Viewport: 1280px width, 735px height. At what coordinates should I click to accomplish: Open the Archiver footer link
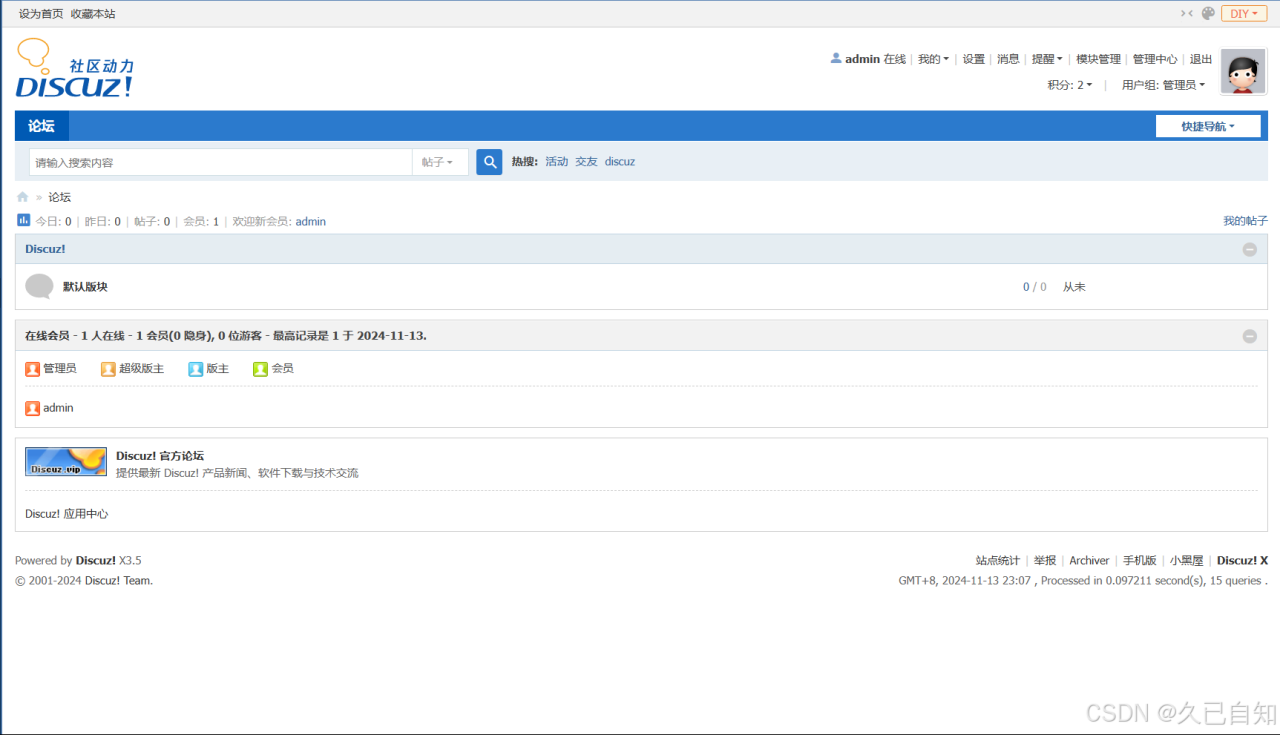tap(1089, 561)
